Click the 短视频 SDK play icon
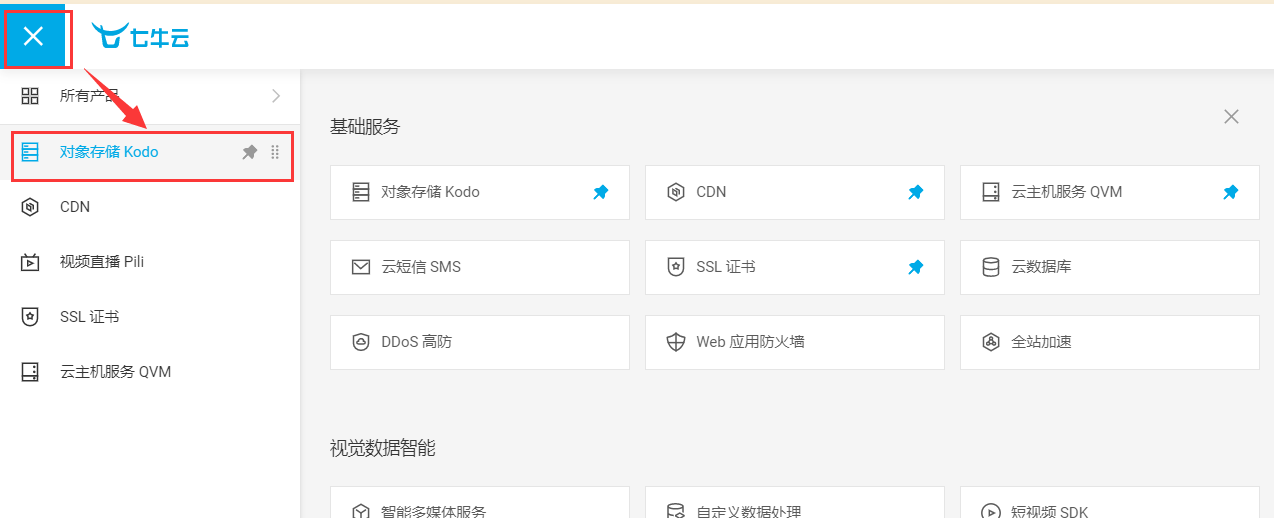Screen dimensions: 1274x518 pos(991,511)
